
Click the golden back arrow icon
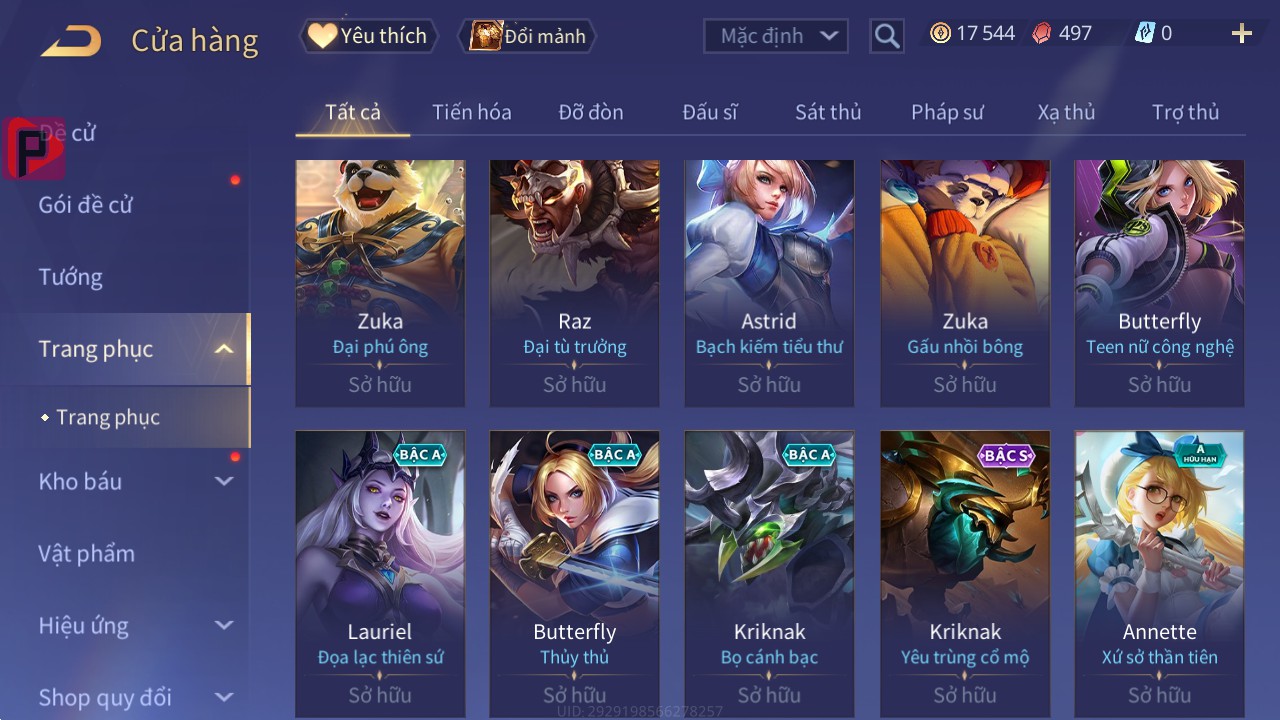click(x=71, y=41)
